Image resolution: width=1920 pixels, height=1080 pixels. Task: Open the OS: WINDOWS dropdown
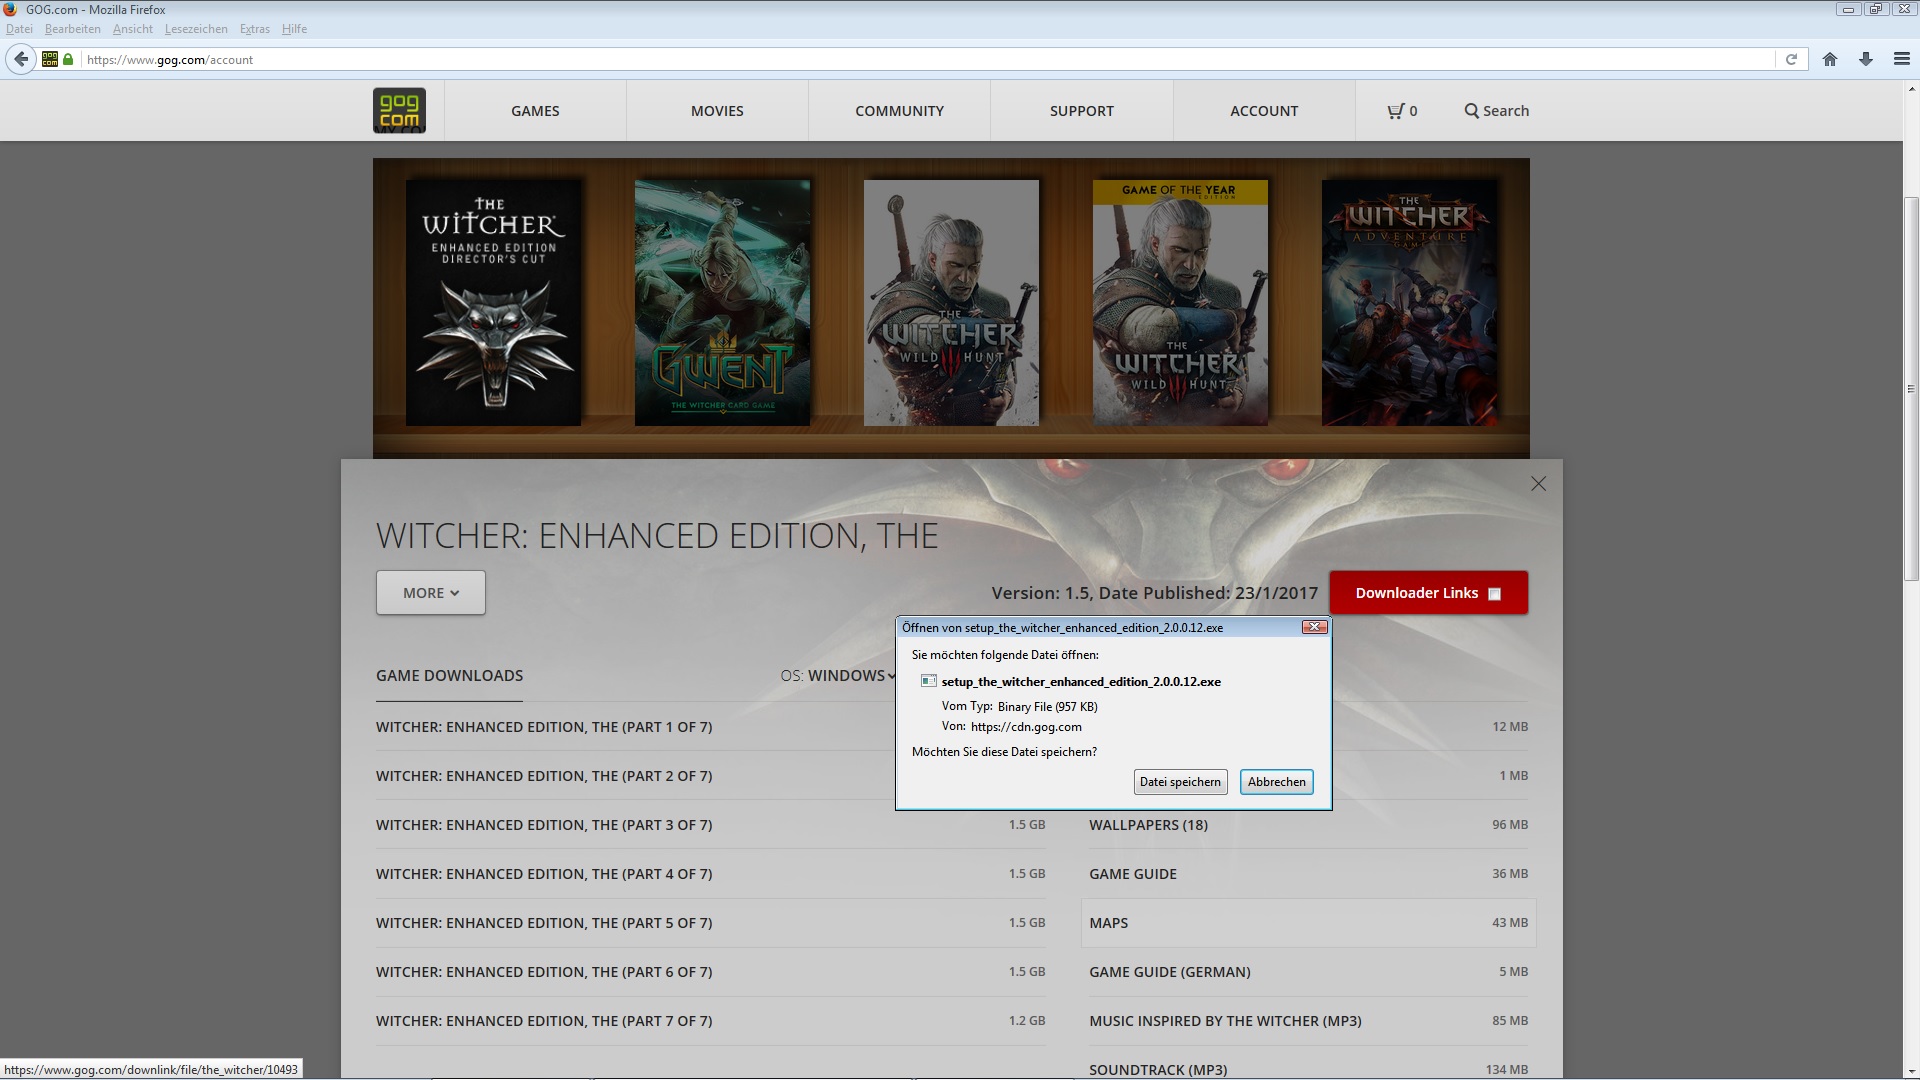click(838, 676)
